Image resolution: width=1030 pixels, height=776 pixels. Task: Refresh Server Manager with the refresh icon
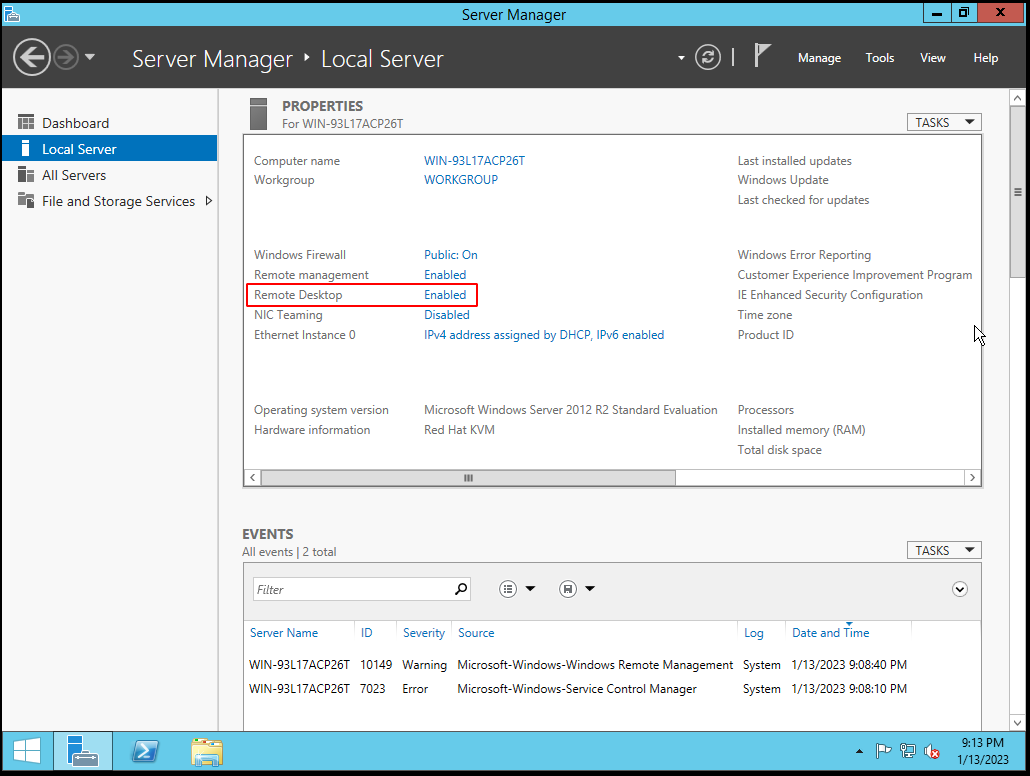(x=708, y=57)
